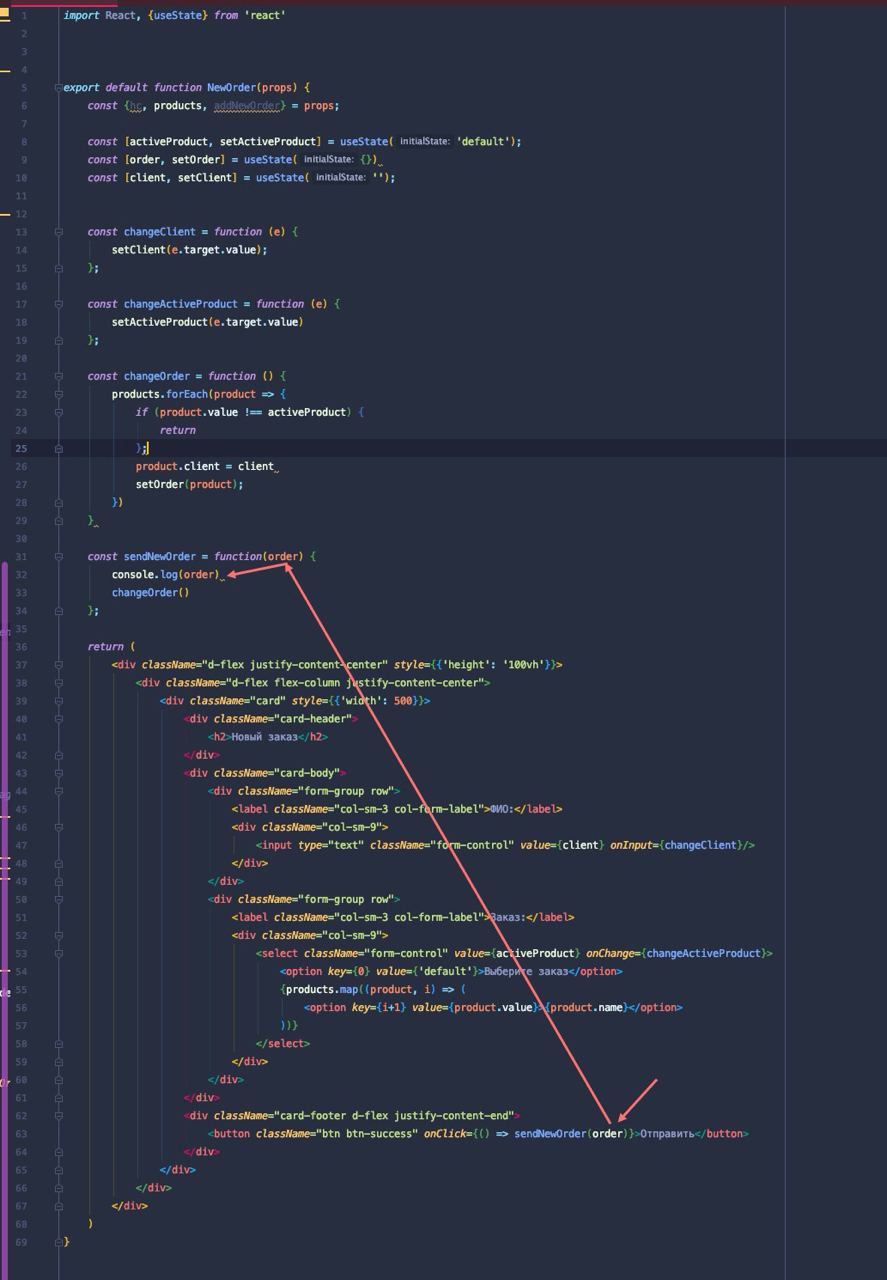Click 'useState' in the import on line 1
Screen dimensions: 887x1280
click(178, 16)
